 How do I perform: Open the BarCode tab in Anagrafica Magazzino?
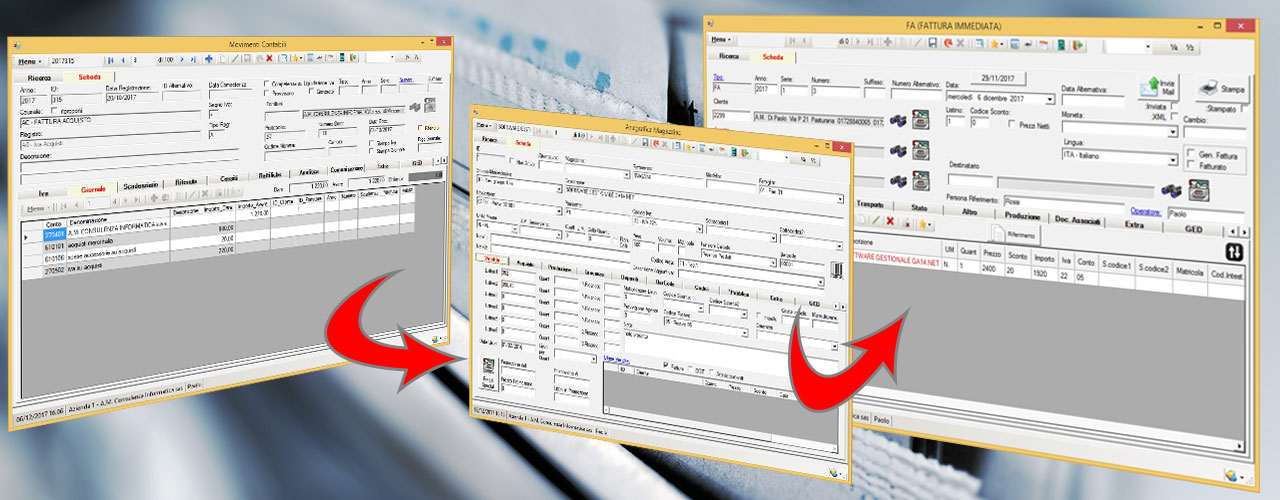(x=665, y=283)
